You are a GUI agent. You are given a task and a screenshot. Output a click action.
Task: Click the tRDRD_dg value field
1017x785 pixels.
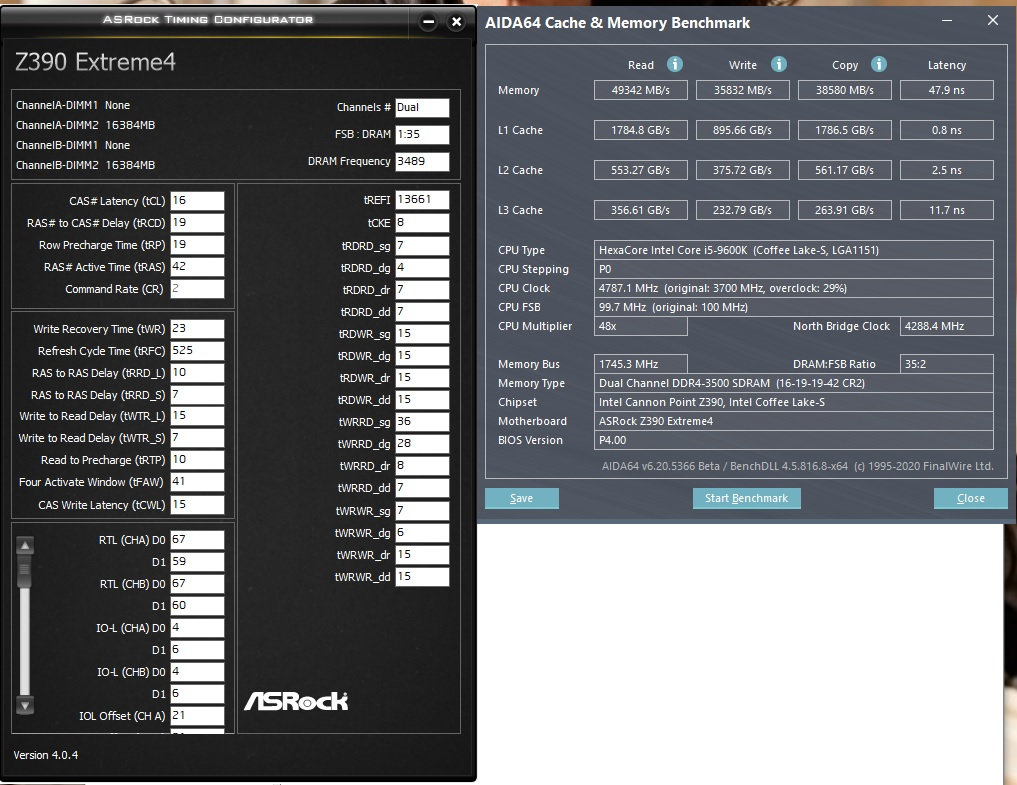tap(422, 268)
